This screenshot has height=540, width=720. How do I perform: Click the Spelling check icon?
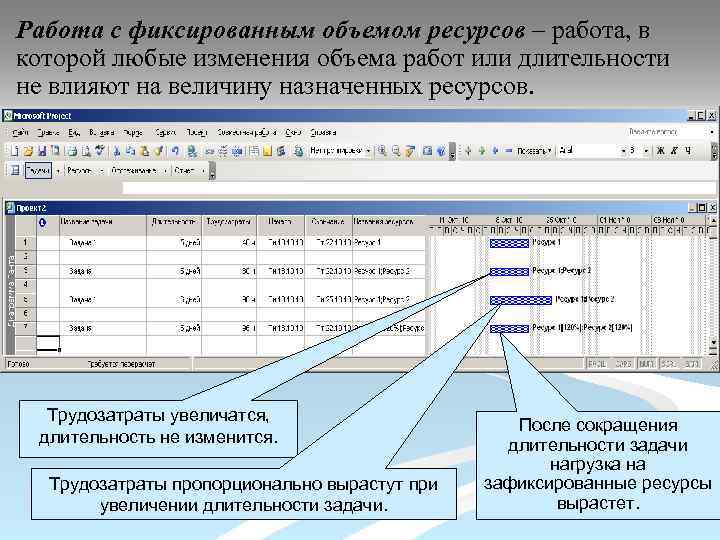pos(99,151)
